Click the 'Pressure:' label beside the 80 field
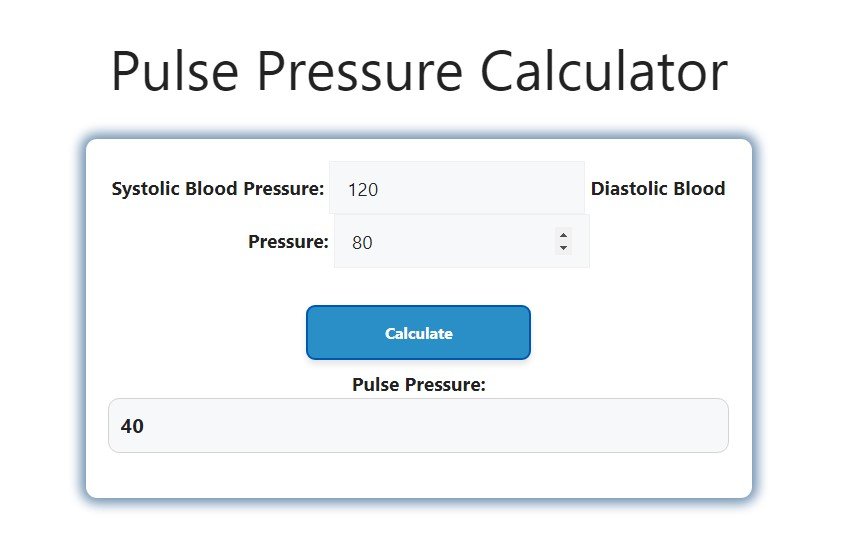 pyautogui.click(x=288, y=241)
